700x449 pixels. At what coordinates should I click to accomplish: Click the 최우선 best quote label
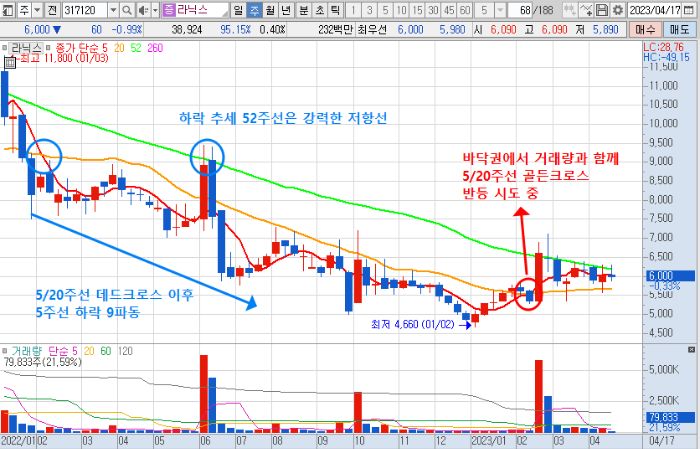point(371,30)
